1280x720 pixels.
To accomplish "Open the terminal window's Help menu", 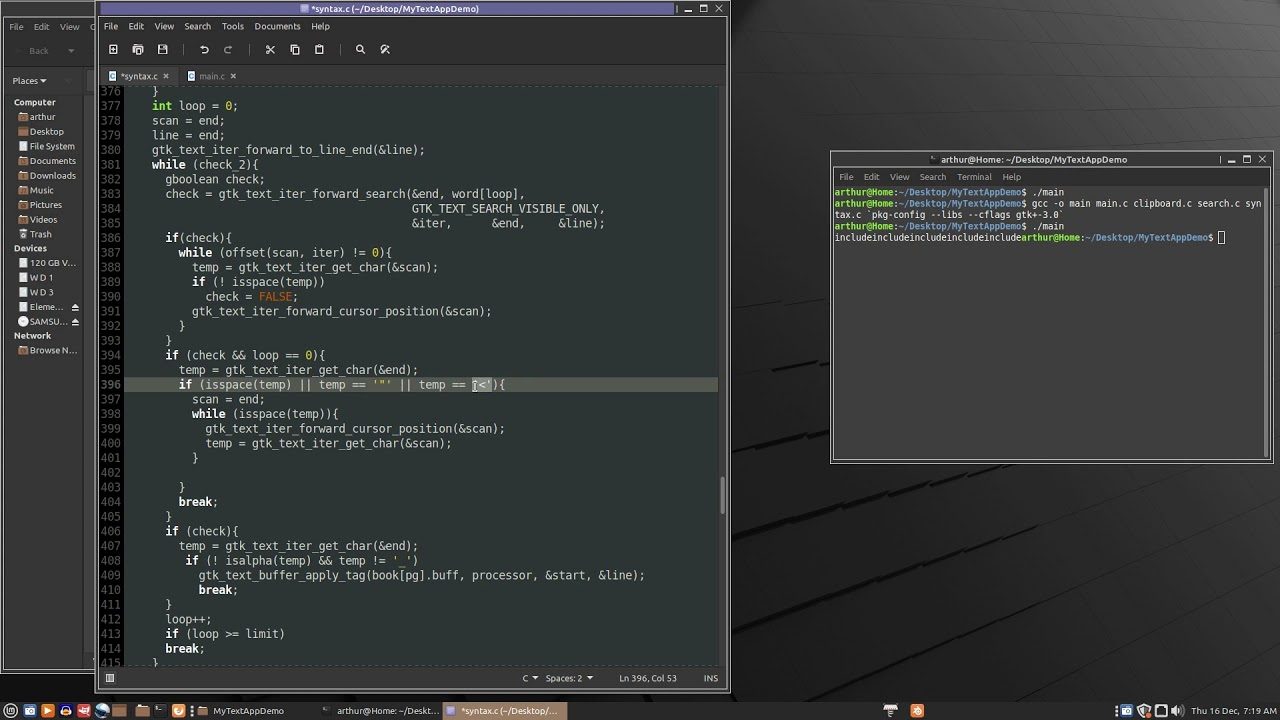I will [1012, 177].
